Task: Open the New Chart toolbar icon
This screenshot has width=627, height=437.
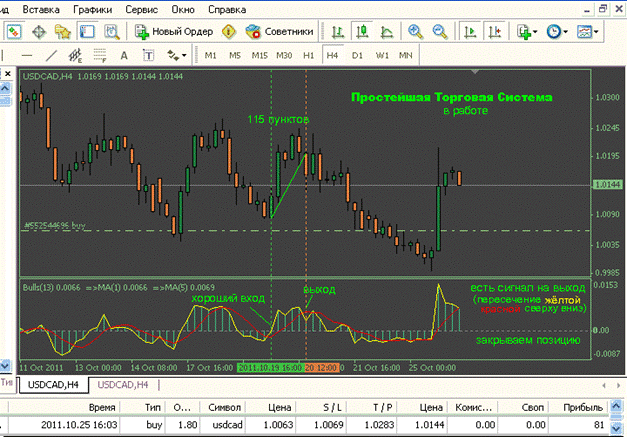Action: click(x=14, y=32)
